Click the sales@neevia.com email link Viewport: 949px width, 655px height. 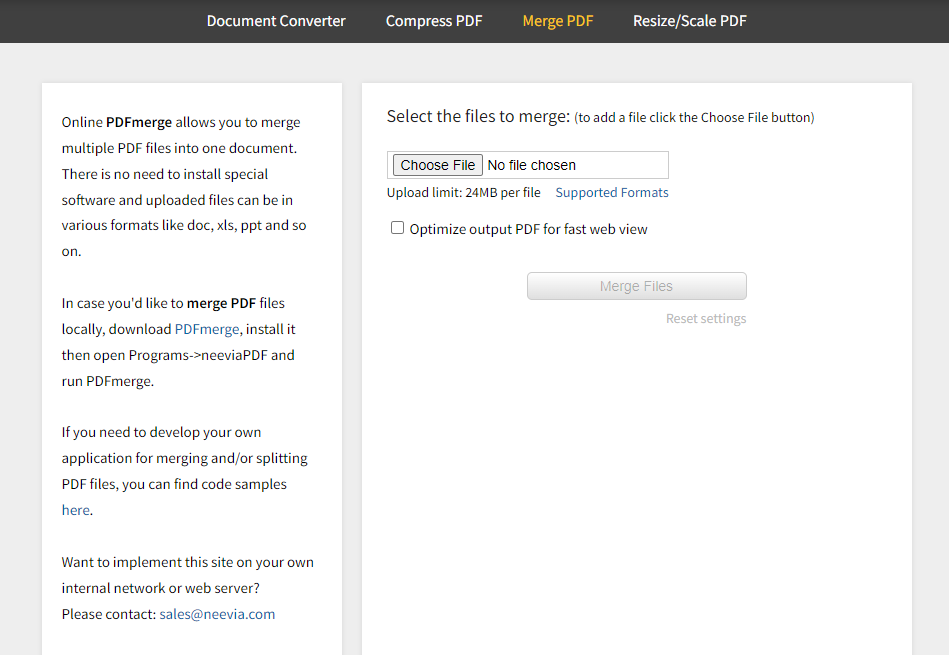[x=217, y=614]
